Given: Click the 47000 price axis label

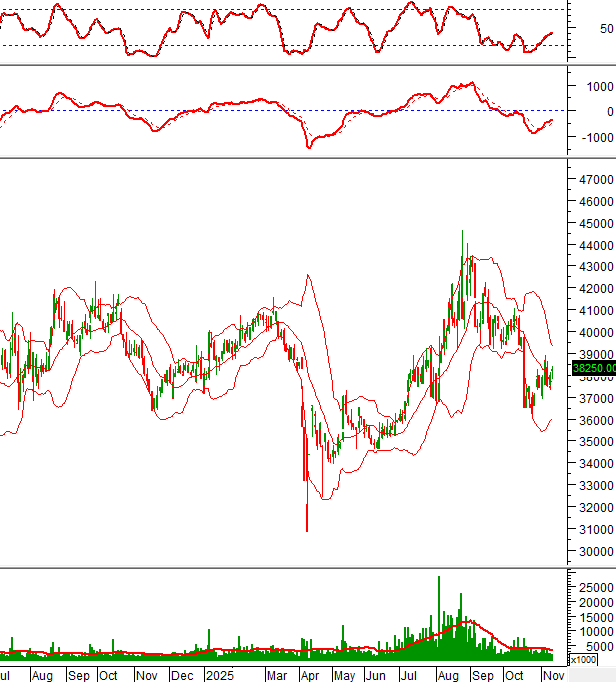Looking at the screenshot, I should click(x=594, y=180).
